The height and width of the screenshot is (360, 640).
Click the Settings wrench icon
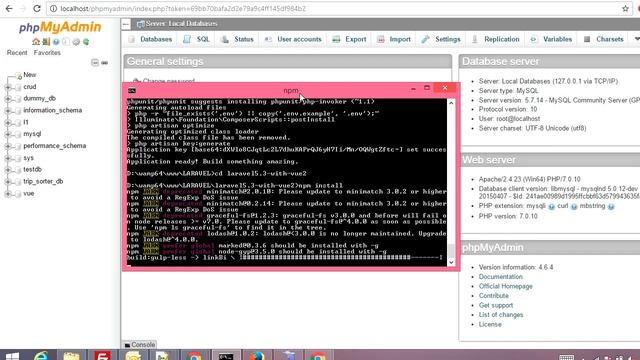pos(425,39)
